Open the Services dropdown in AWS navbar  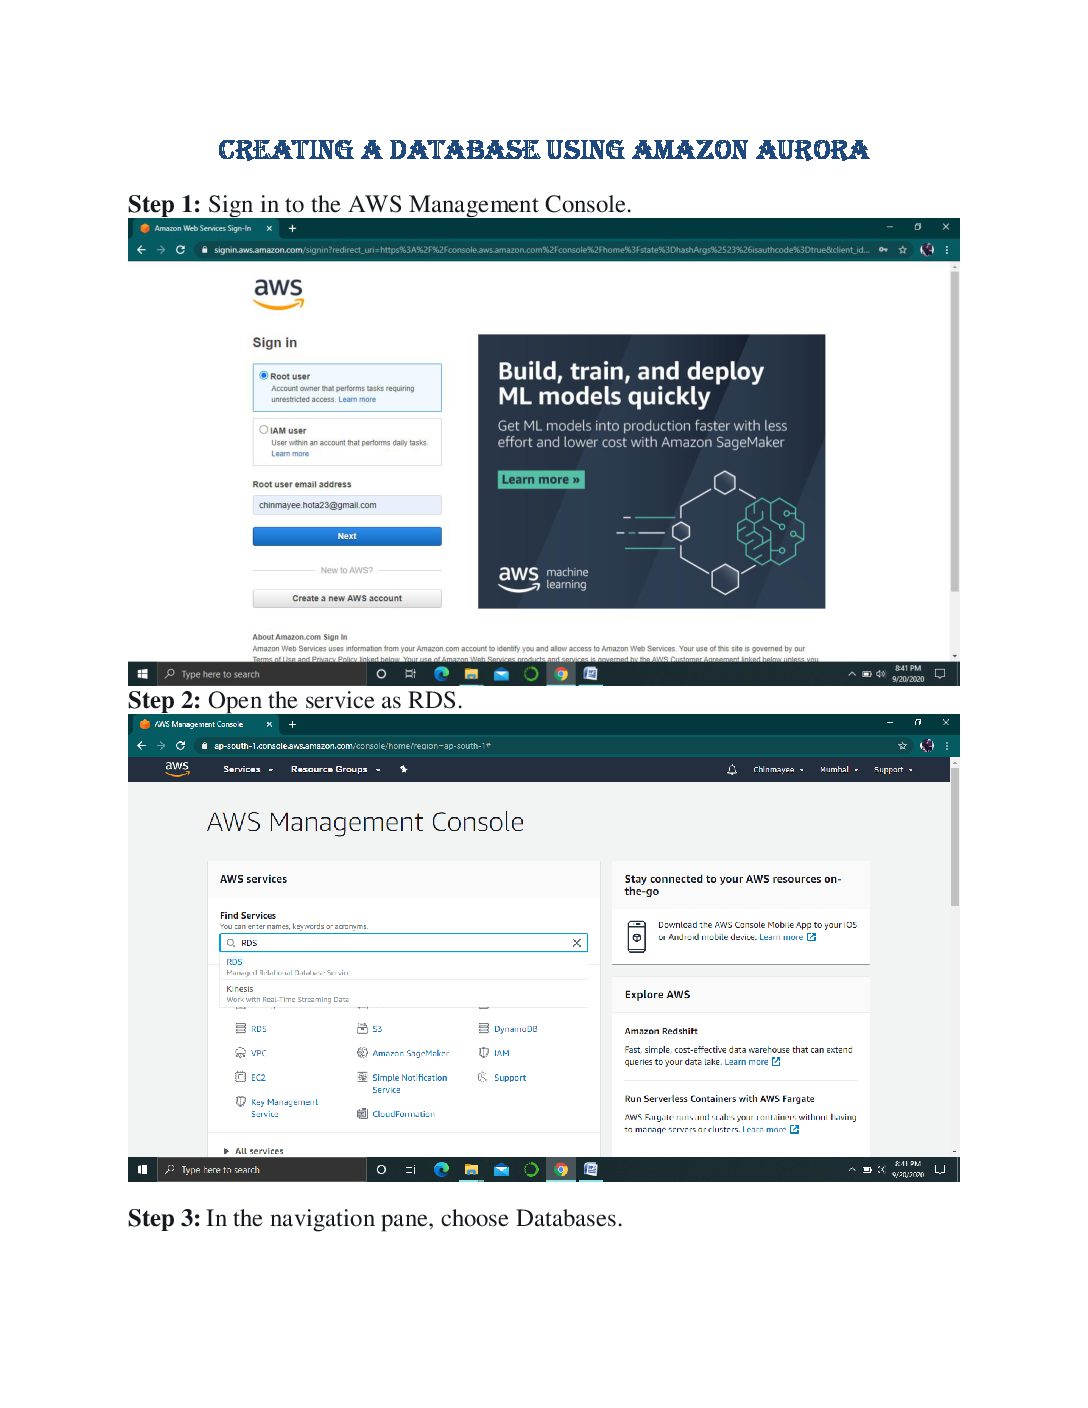pyautogui.click(x=247, y=769)
